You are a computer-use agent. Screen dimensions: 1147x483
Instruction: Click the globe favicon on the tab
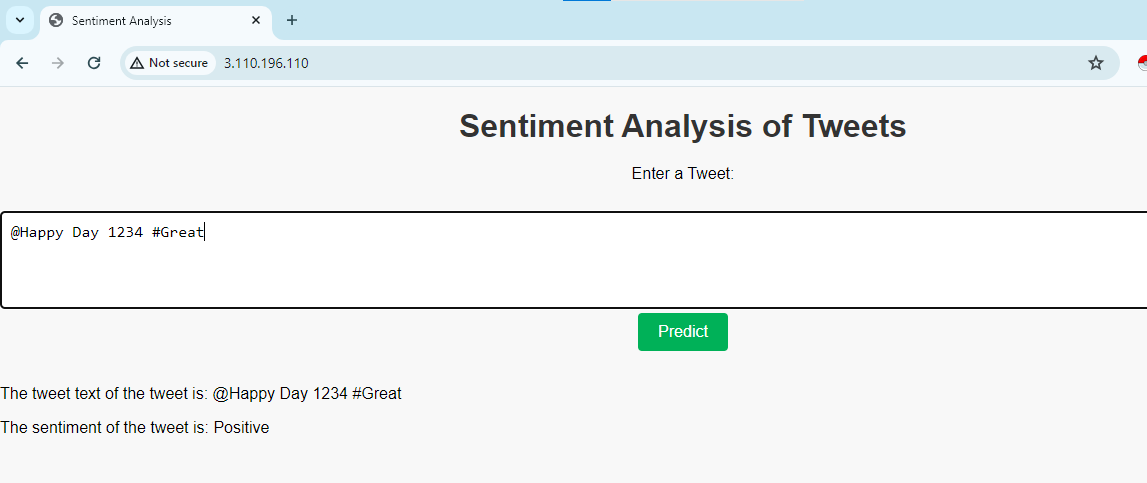tap(56, 20)
